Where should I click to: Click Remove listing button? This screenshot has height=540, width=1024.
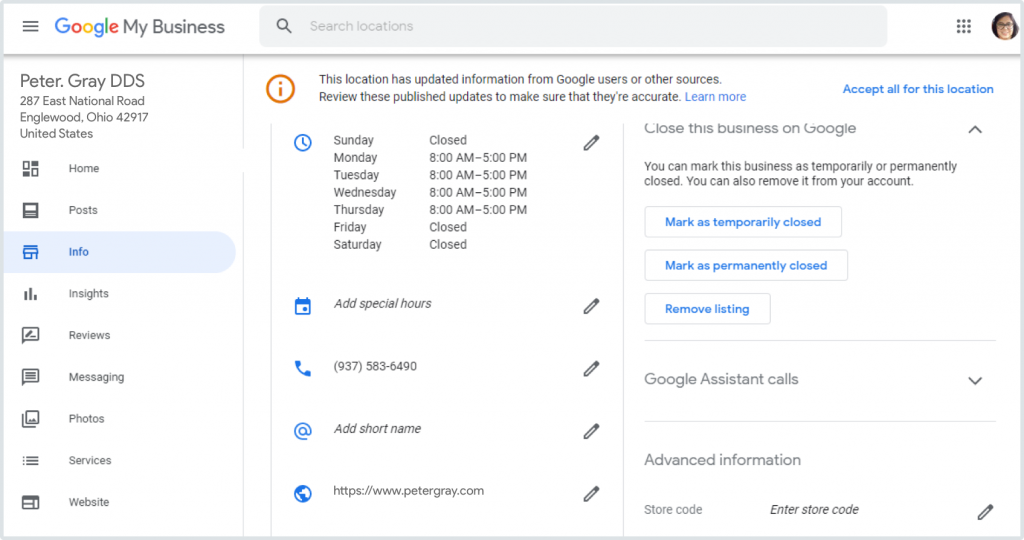pos(707,309)
